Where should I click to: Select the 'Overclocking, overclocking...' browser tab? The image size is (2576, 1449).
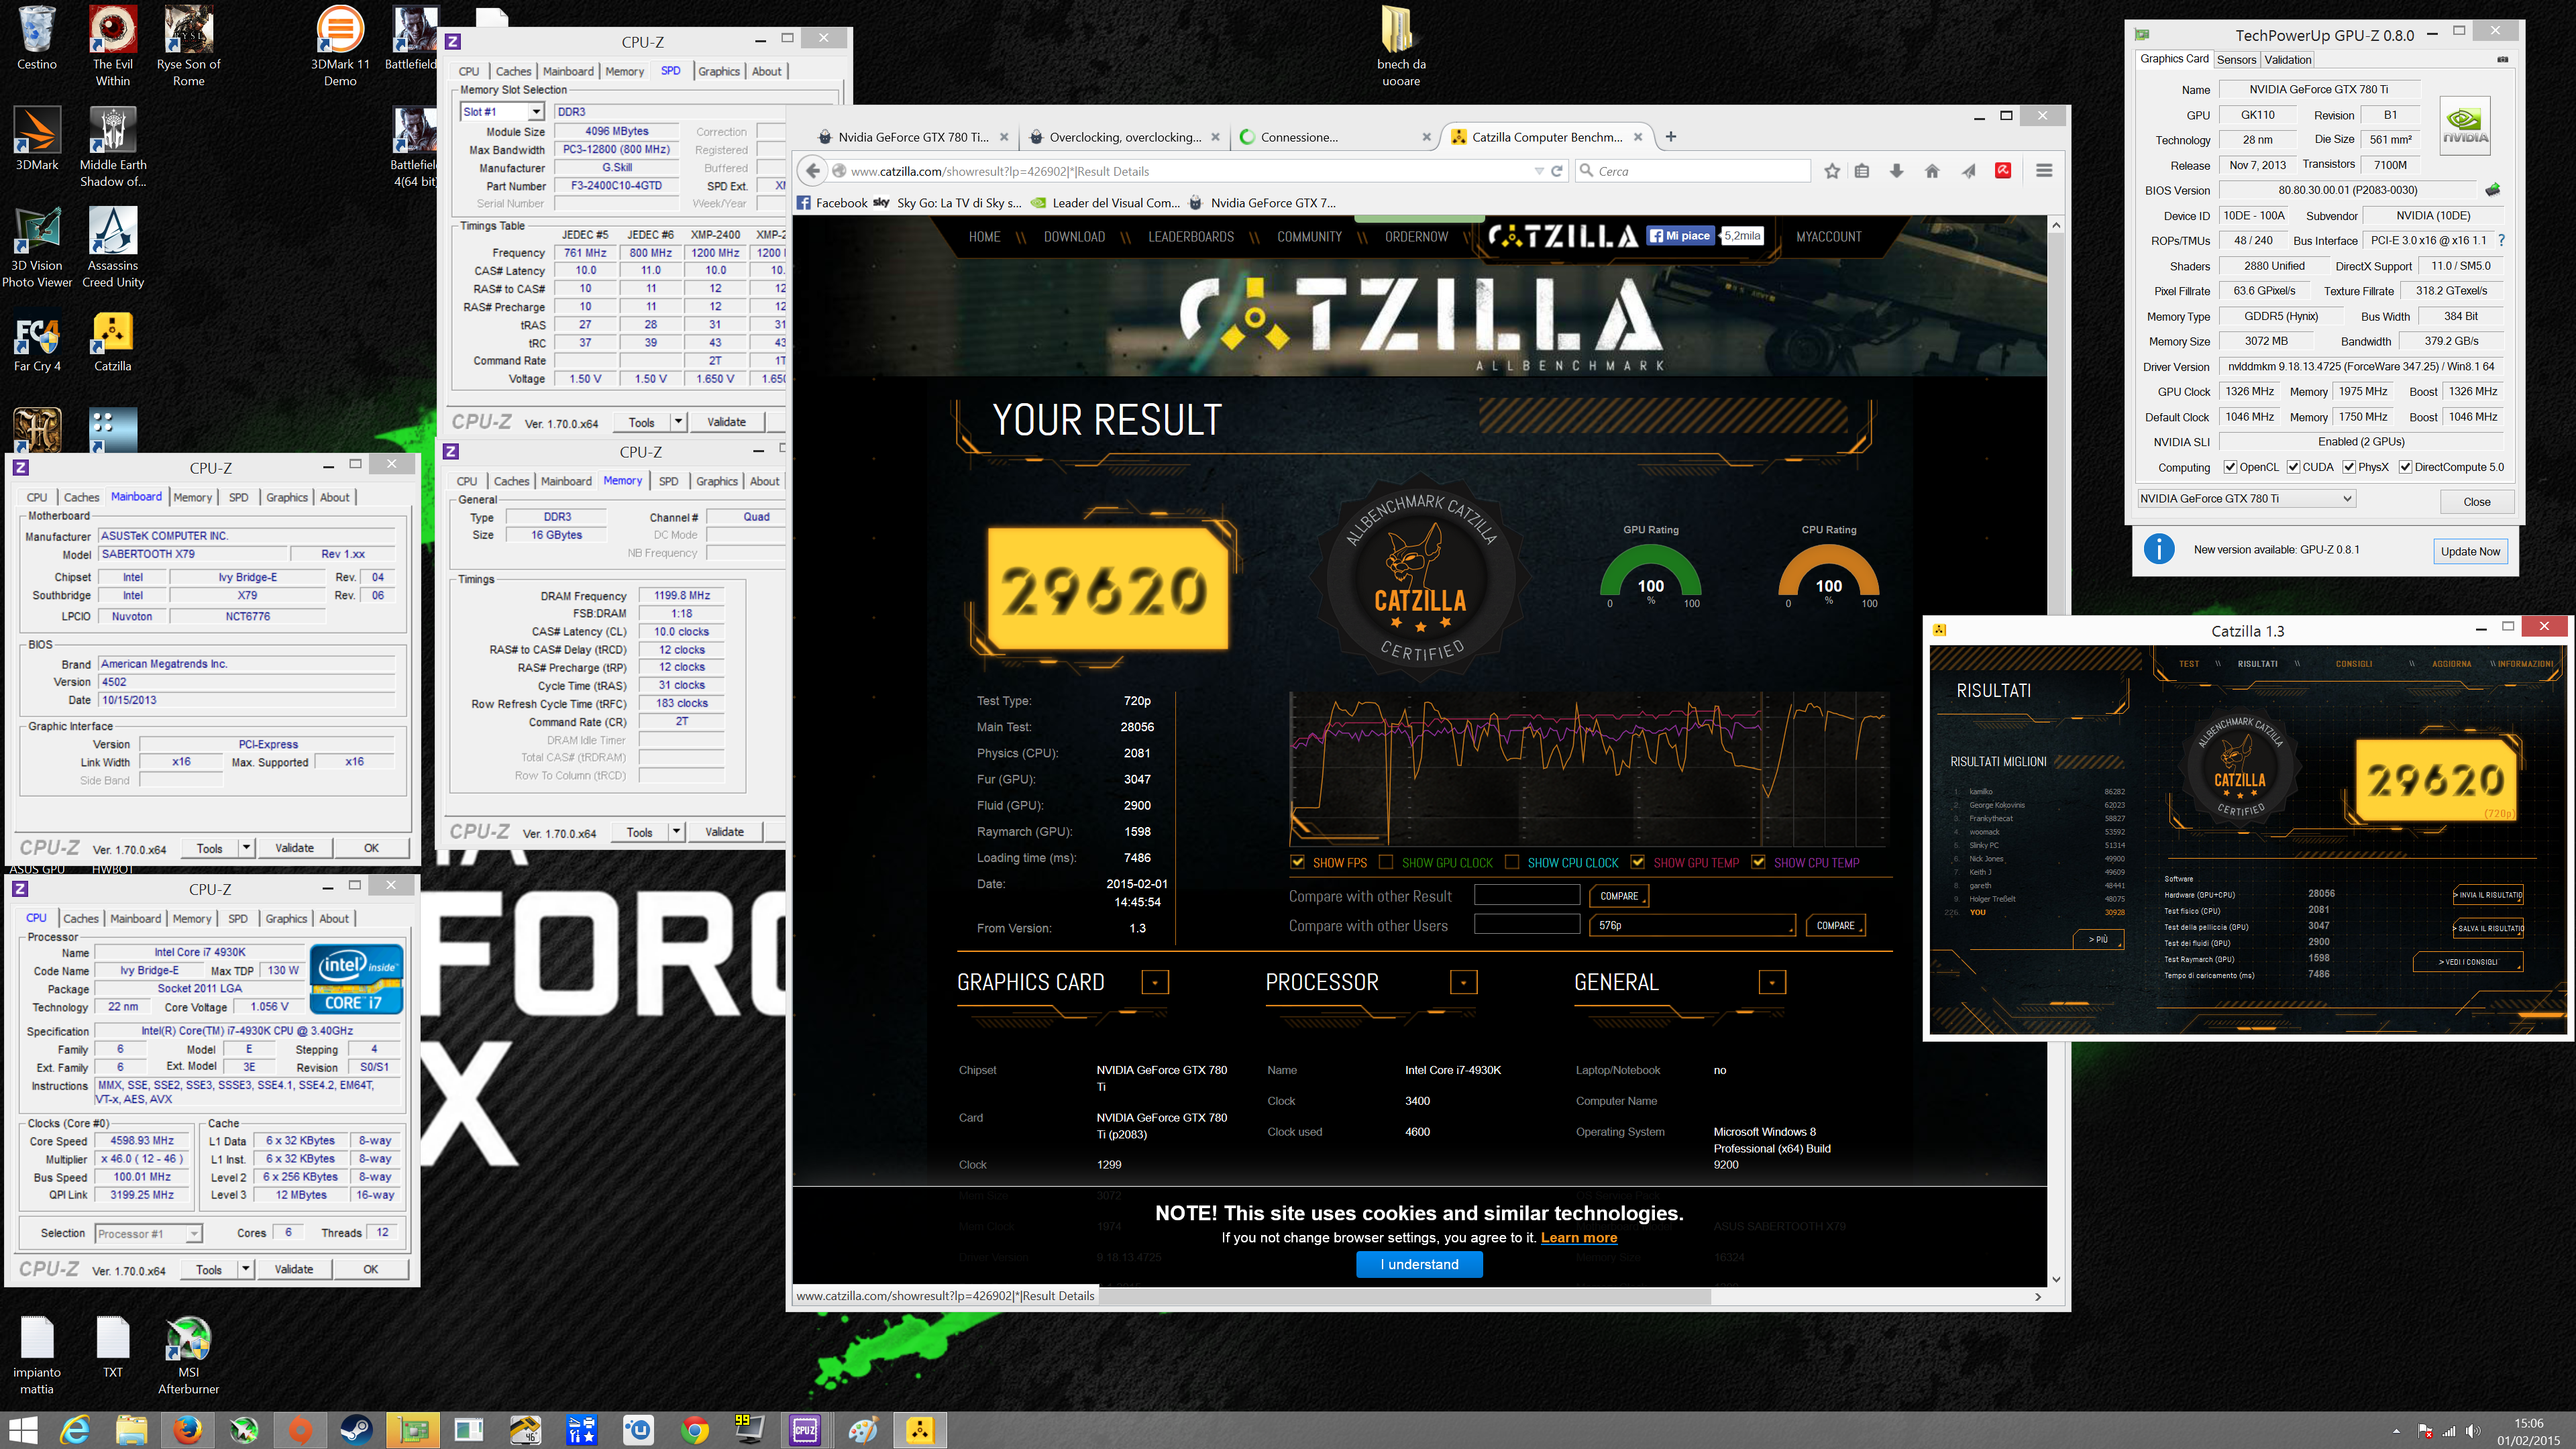pos(1124,137)
